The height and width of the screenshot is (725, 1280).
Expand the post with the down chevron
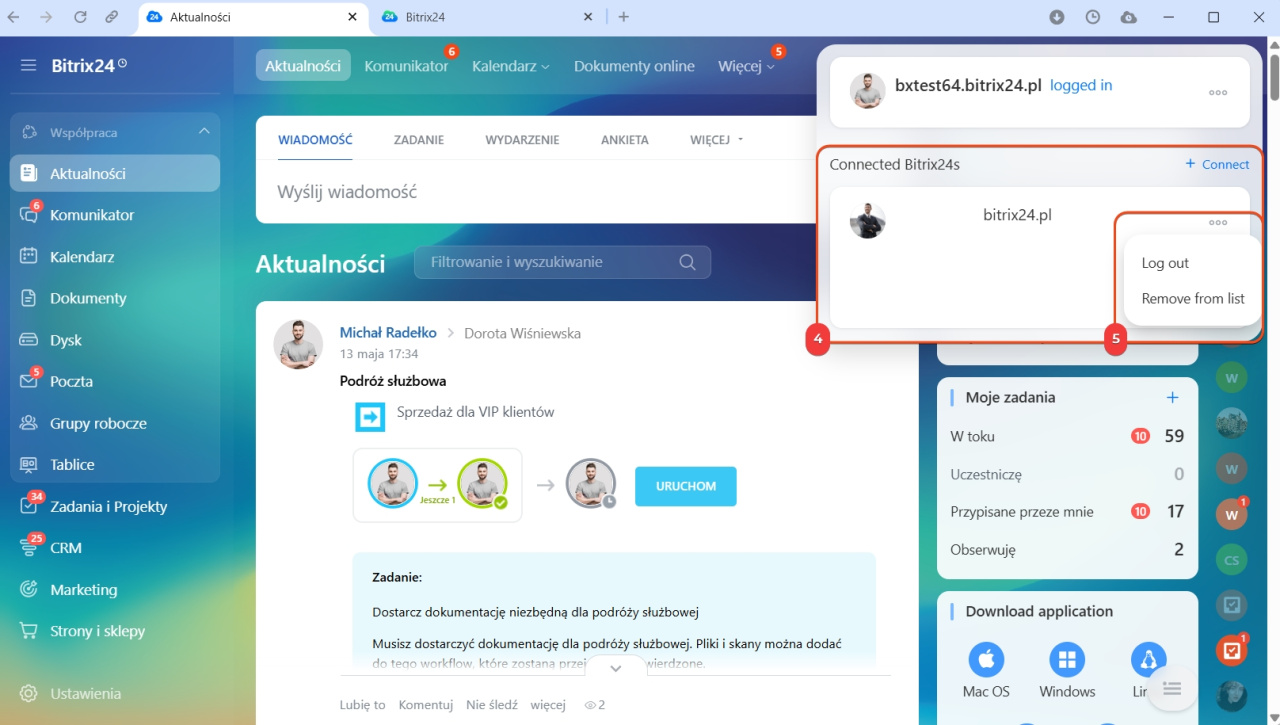click(x=616, y=668)
